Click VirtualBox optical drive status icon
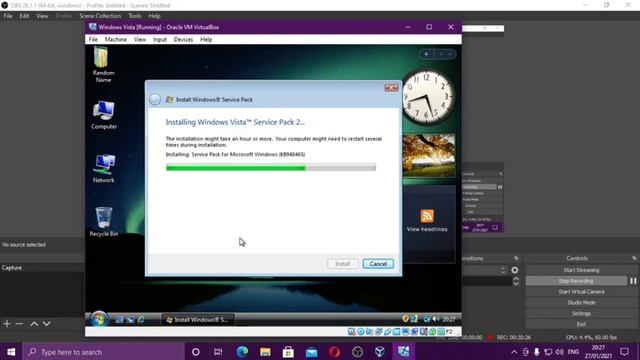This screenshot has width=640, height=360. [x=360, y=331]
